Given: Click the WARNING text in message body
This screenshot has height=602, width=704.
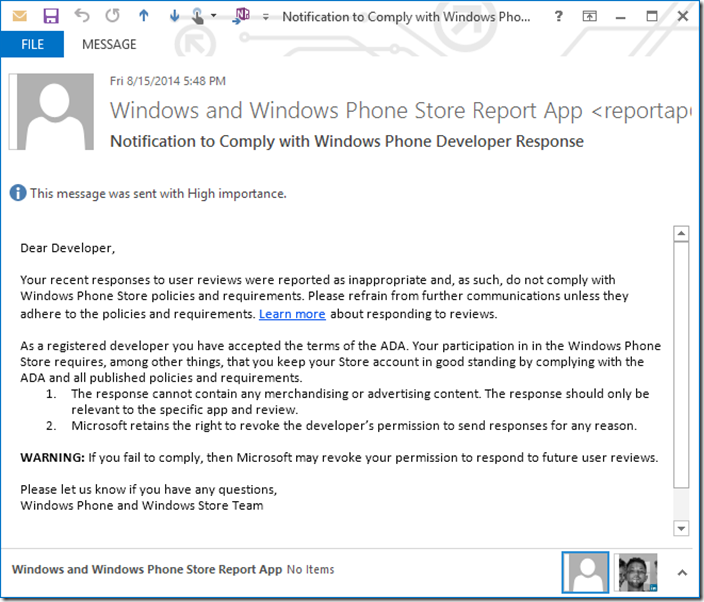Looking at the screenshot, I should coord(52,457).
